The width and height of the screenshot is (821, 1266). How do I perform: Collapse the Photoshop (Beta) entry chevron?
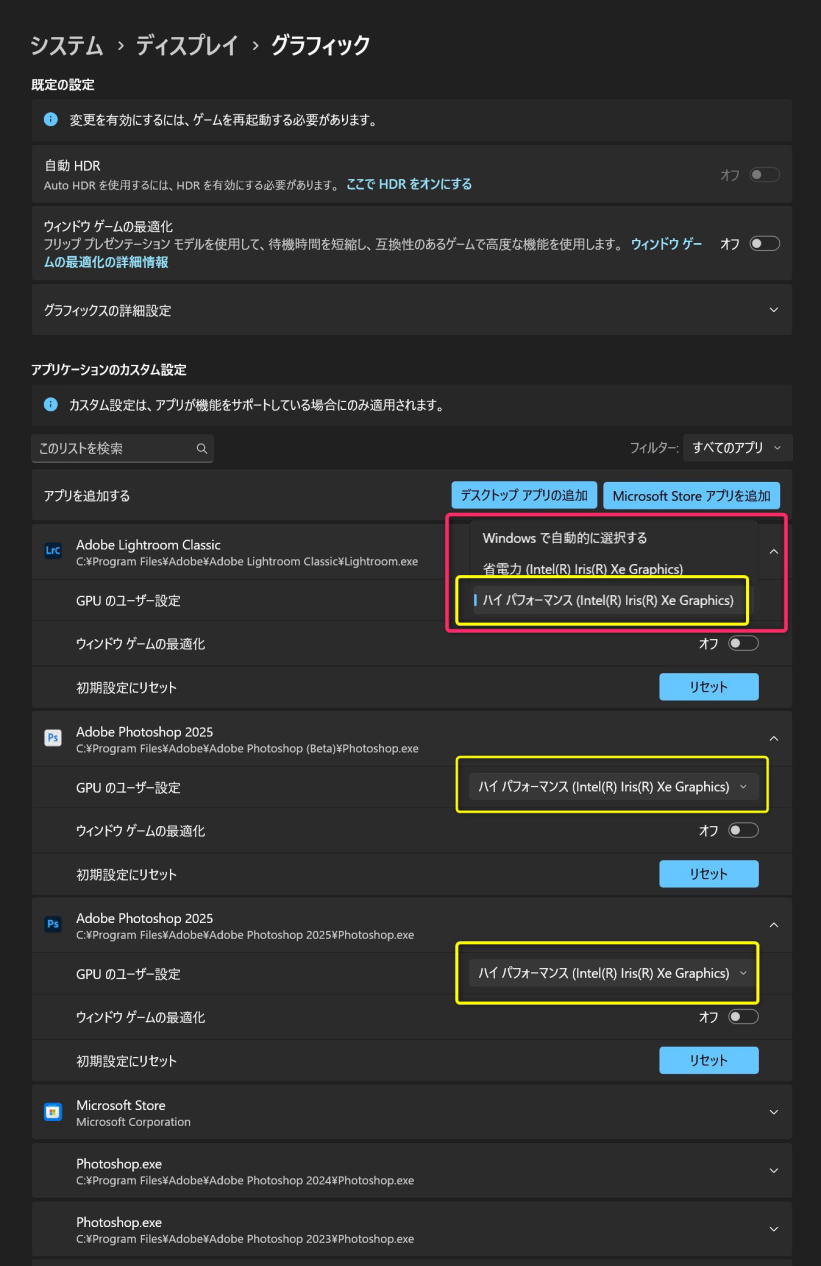[773, 738]
